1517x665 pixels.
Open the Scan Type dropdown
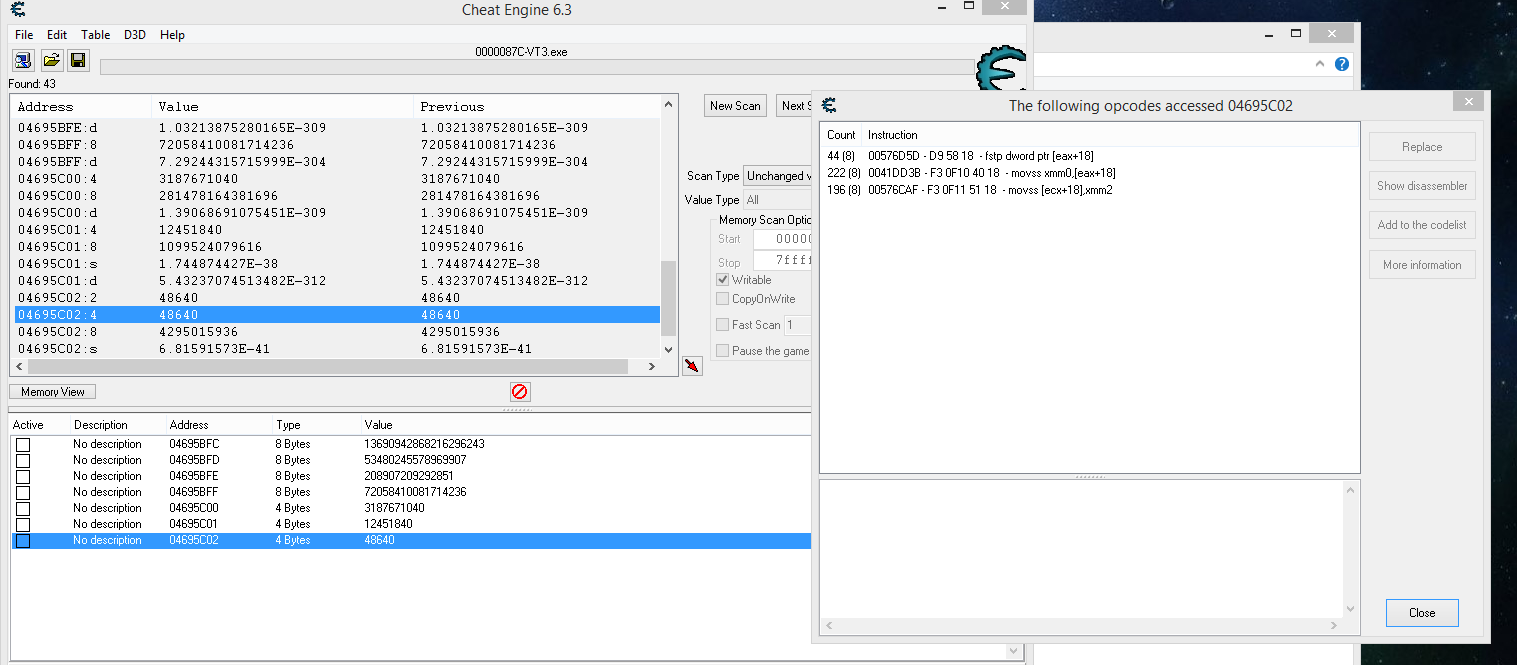point(777,176)
